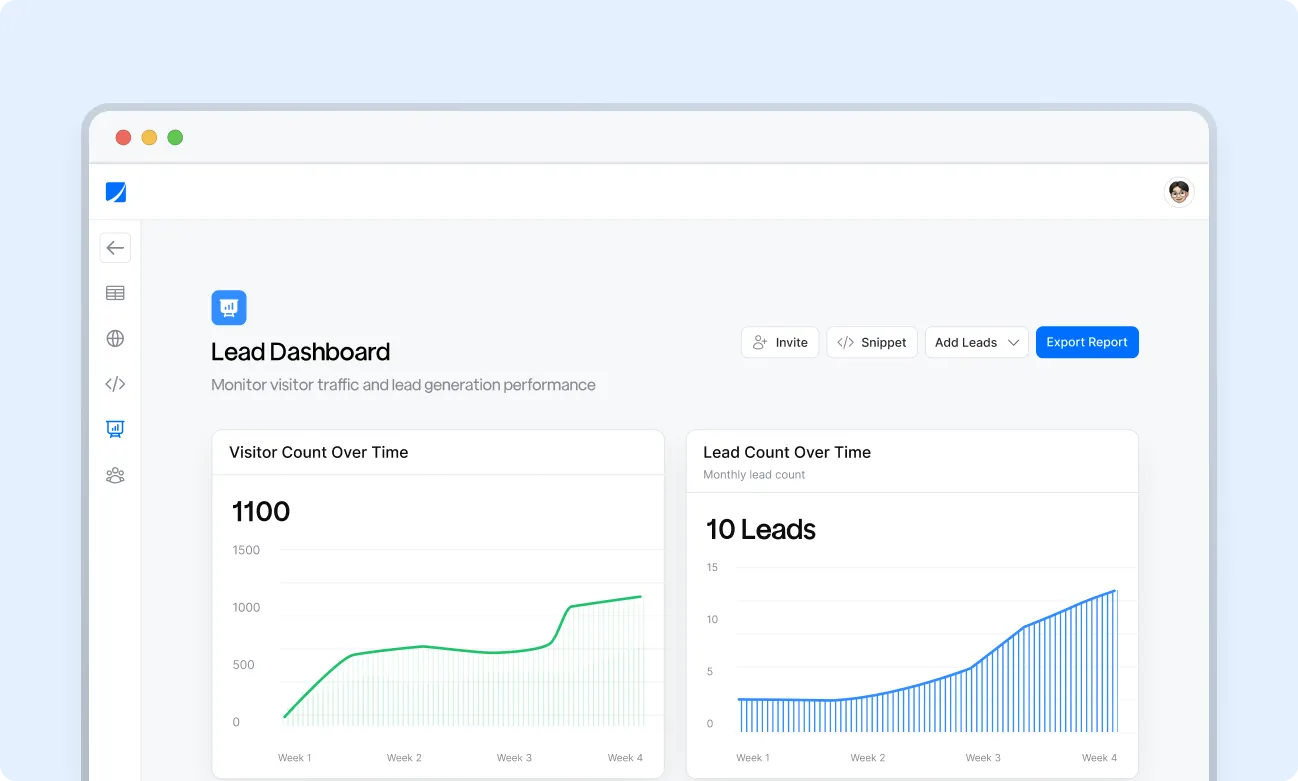Click the blue app logo icon

116,192
